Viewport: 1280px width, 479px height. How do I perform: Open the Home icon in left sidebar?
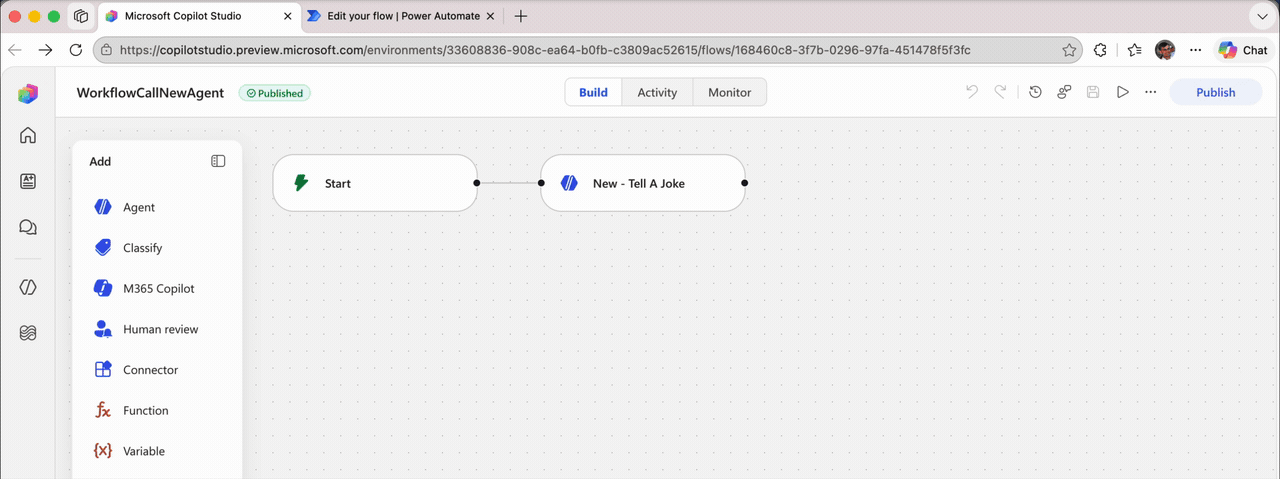28,135
